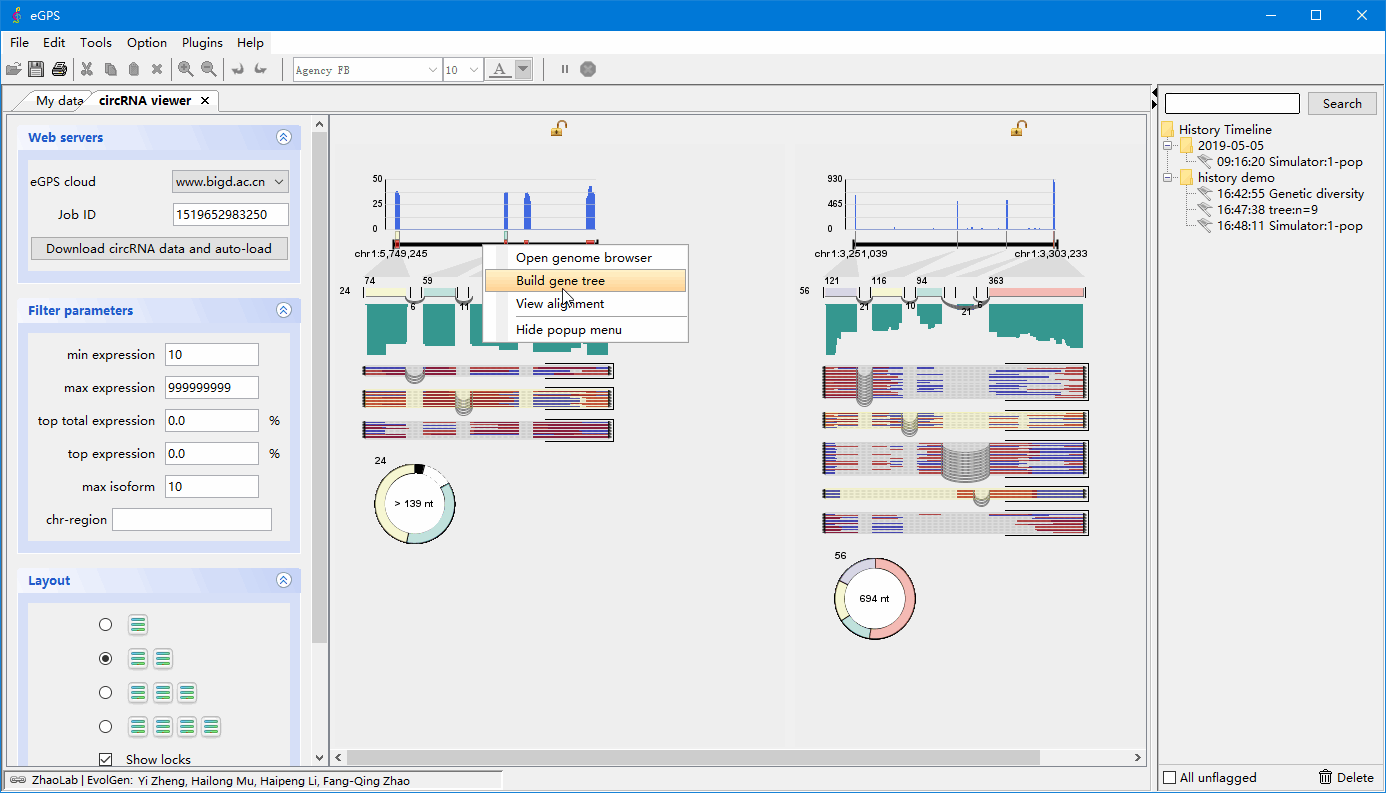Click the Delete X toolbar icon
This screenshot has height=793, width=1386.
(157, 69)
